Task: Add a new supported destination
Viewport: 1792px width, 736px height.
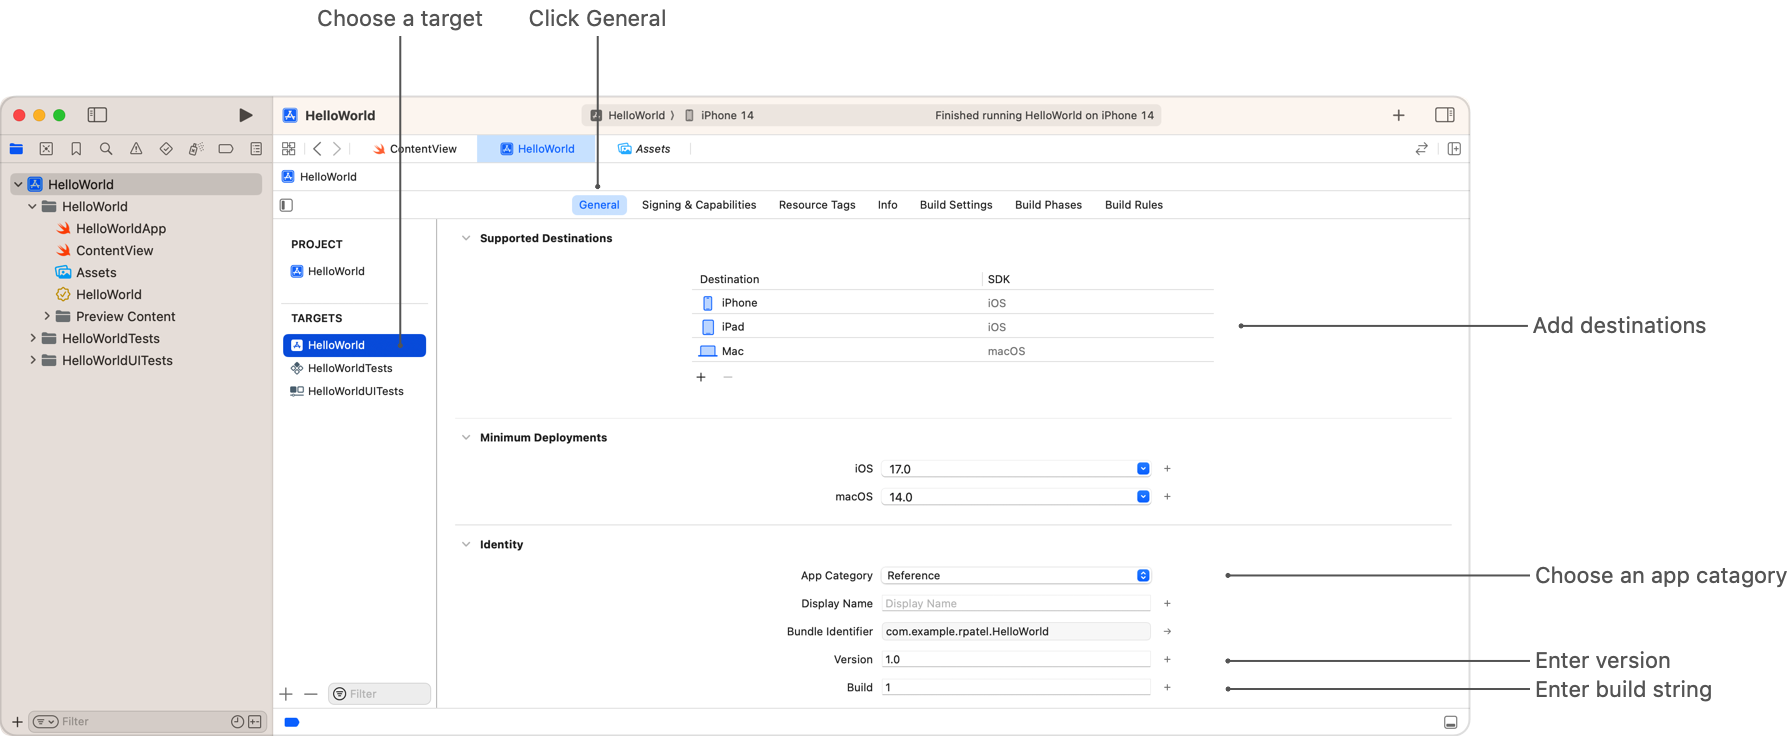Action: coord(701,377)
